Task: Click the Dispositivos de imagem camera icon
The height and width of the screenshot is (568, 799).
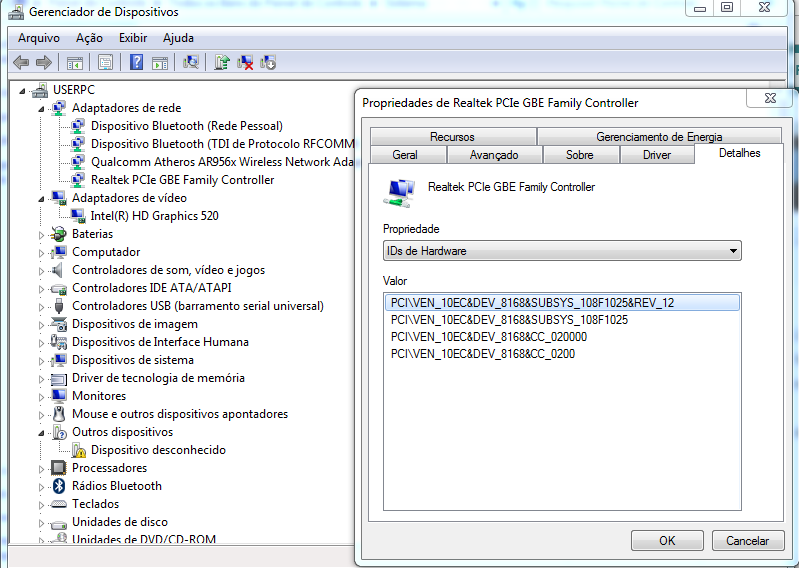Action: [x=59, y=324]
